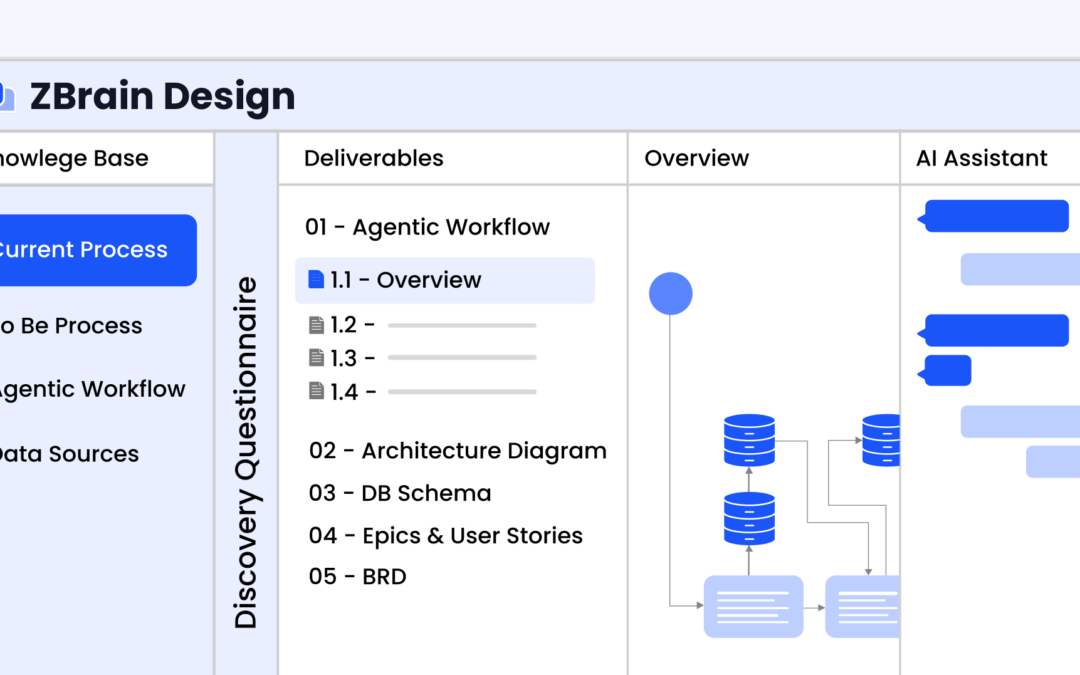Image resolution: width=1080 pixels, height=675 pixels.
Task: Open the Discovery Questionnaire vertical tab
Action: pyautogui.click(x=246, y=453)
